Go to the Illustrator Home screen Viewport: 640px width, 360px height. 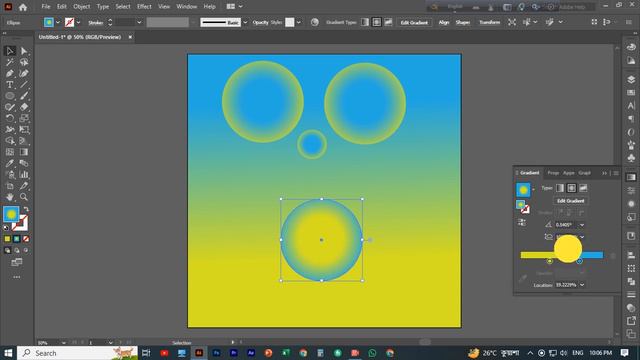click(x=23, y=7)
